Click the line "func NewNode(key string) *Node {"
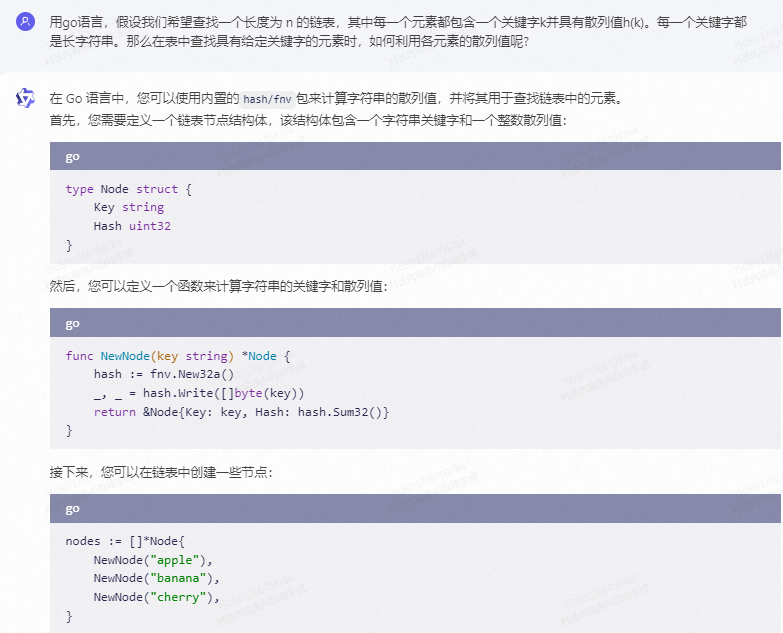Image resolution: width=783 pixels, height=633 pixels. [x=178, y=356]
